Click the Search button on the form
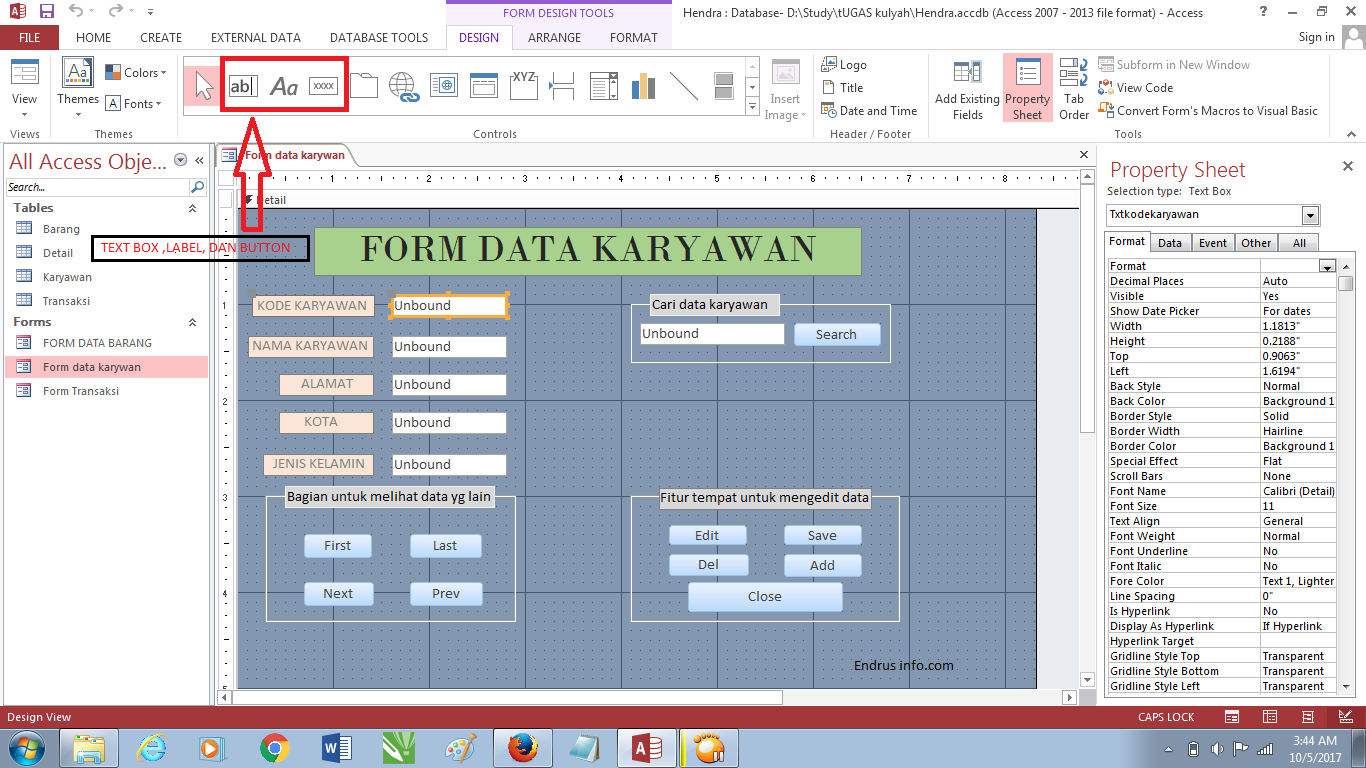The image size is (1366, 768). point(836,334)
